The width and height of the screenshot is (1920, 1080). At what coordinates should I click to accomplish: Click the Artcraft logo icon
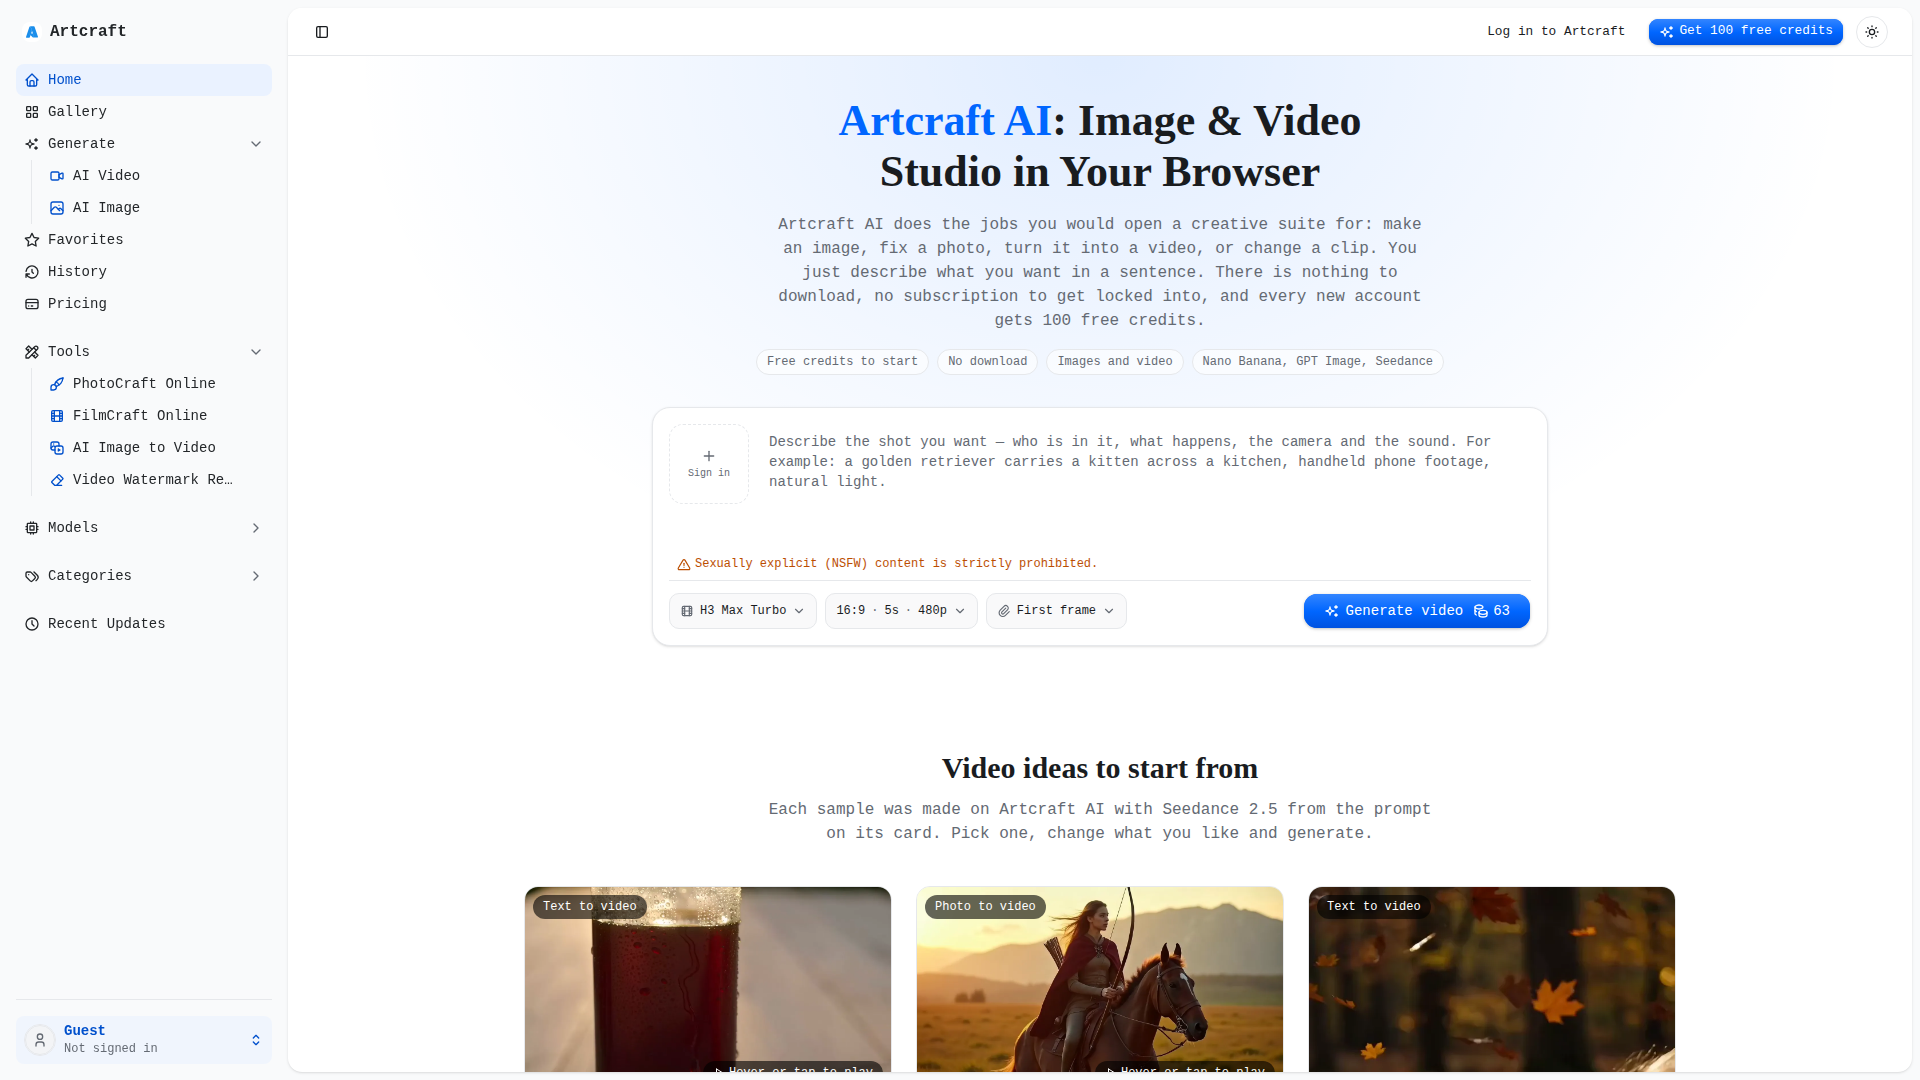[32, 32]
